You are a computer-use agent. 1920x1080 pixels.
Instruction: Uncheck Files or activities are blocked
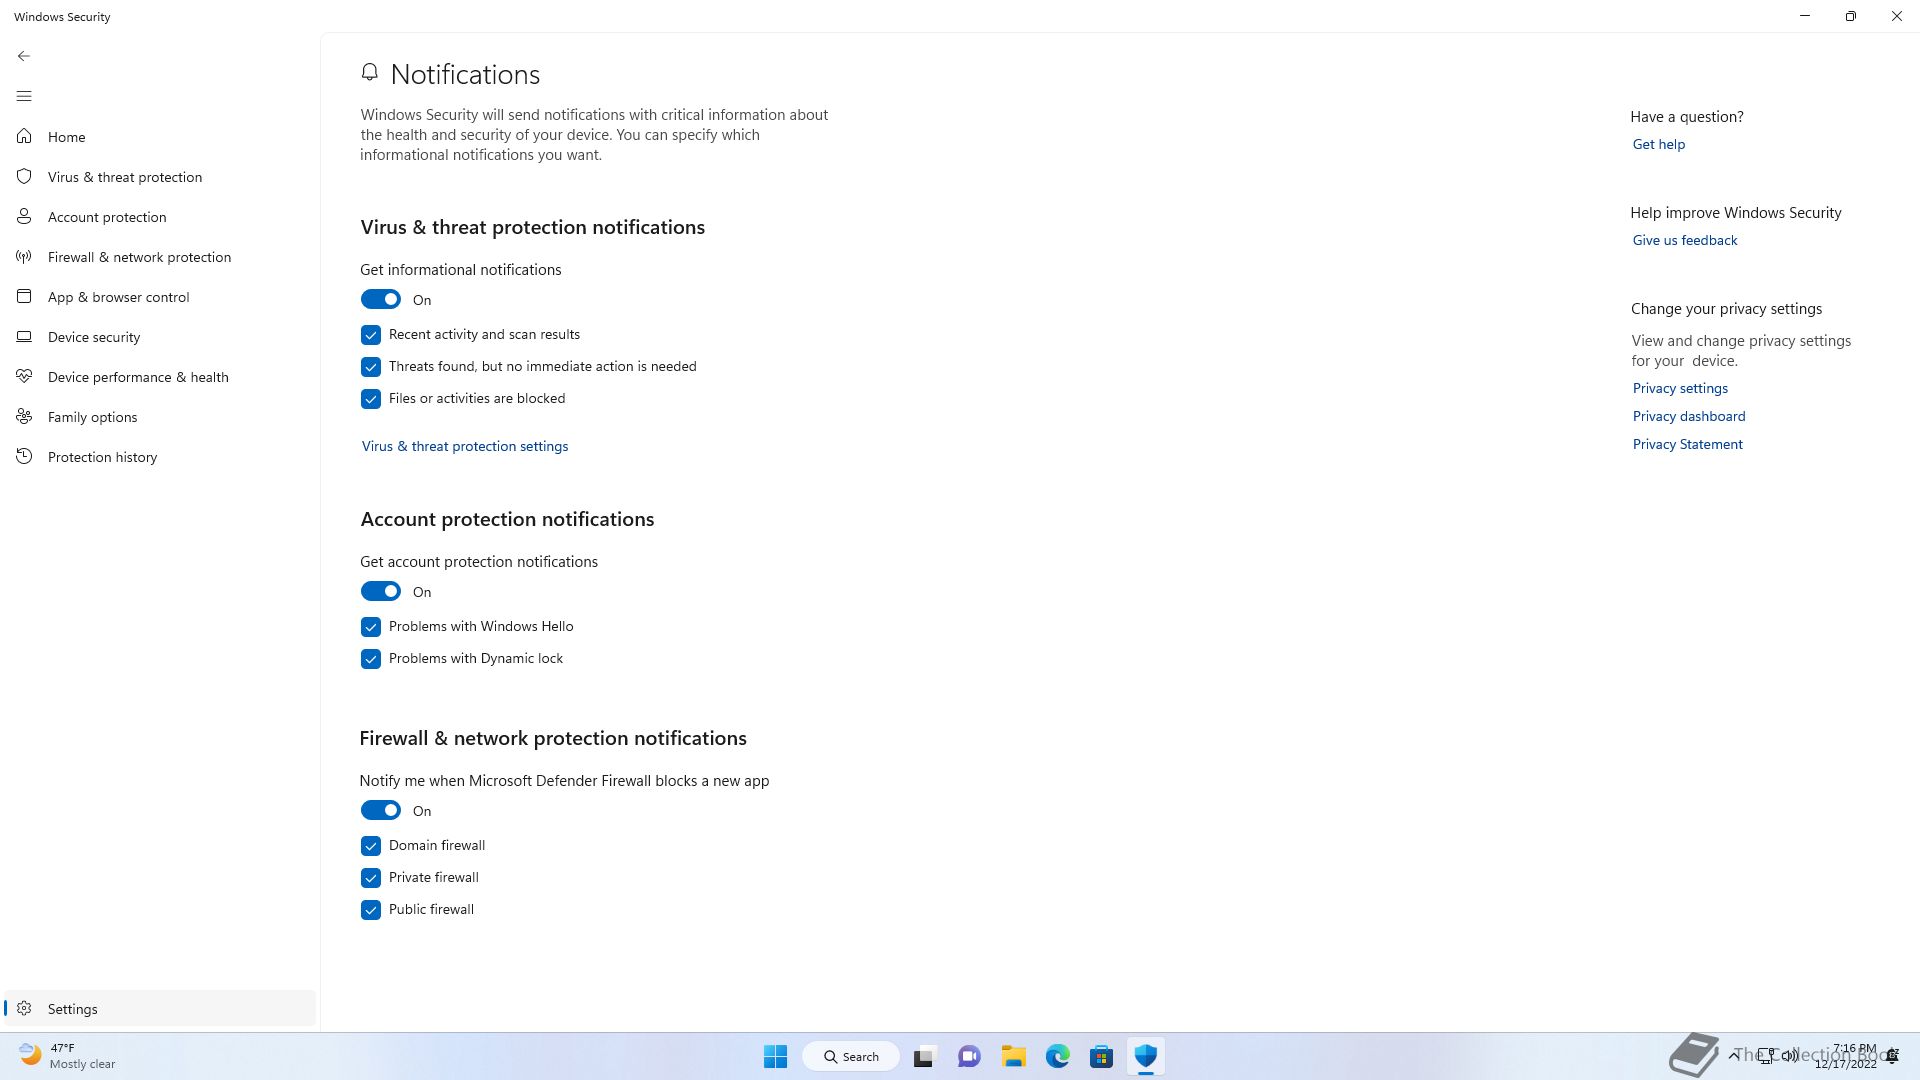[371, 398]
